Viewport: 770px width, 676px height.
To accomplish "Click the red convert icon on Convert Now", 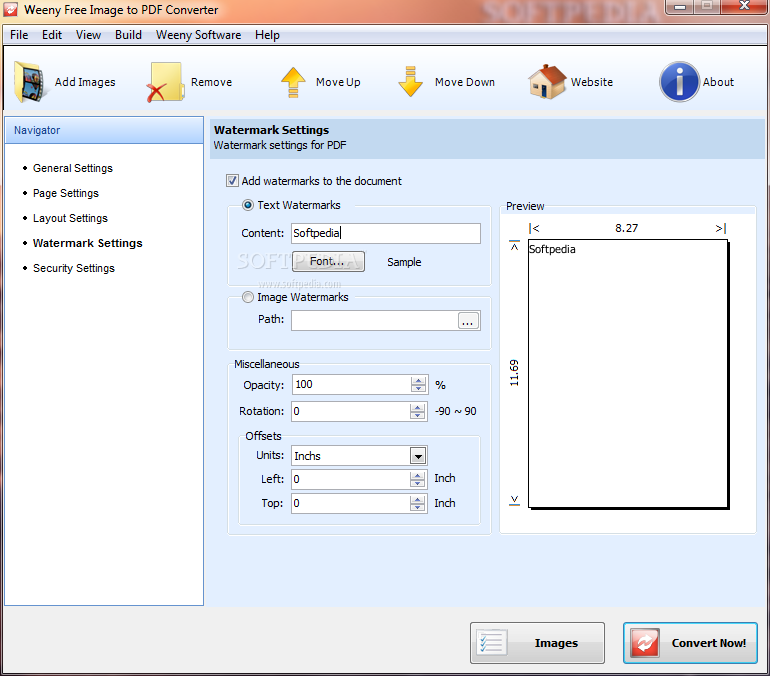I will point(645,643).
